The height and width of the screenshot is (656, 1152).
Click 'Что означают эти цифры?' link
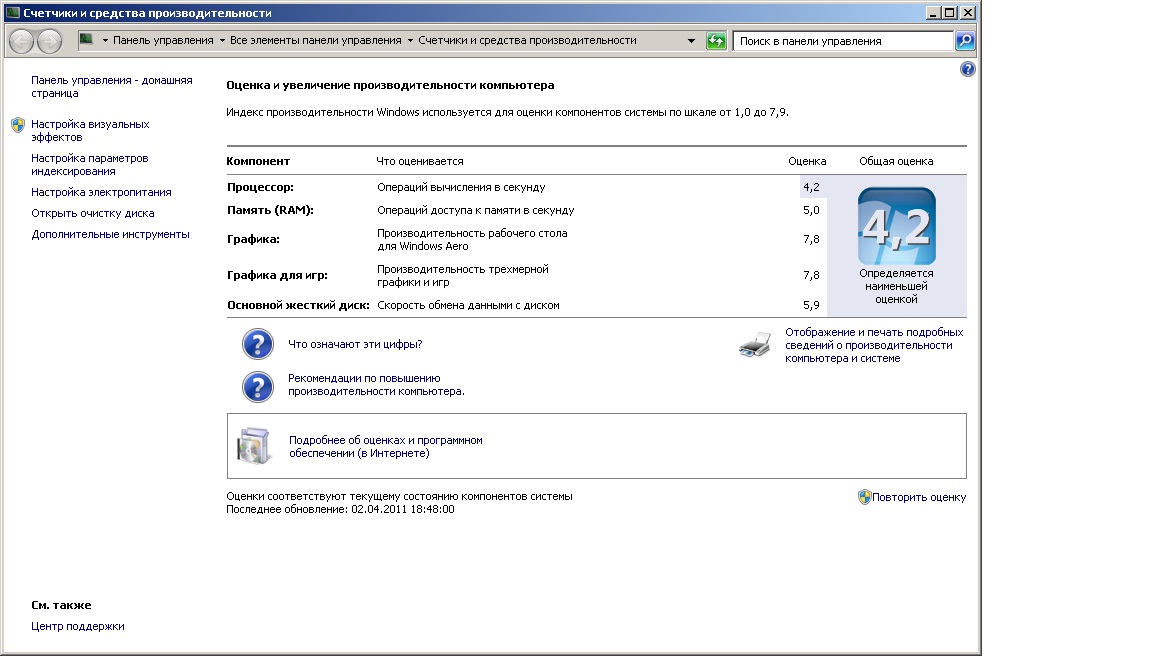(x=355, y=345)
